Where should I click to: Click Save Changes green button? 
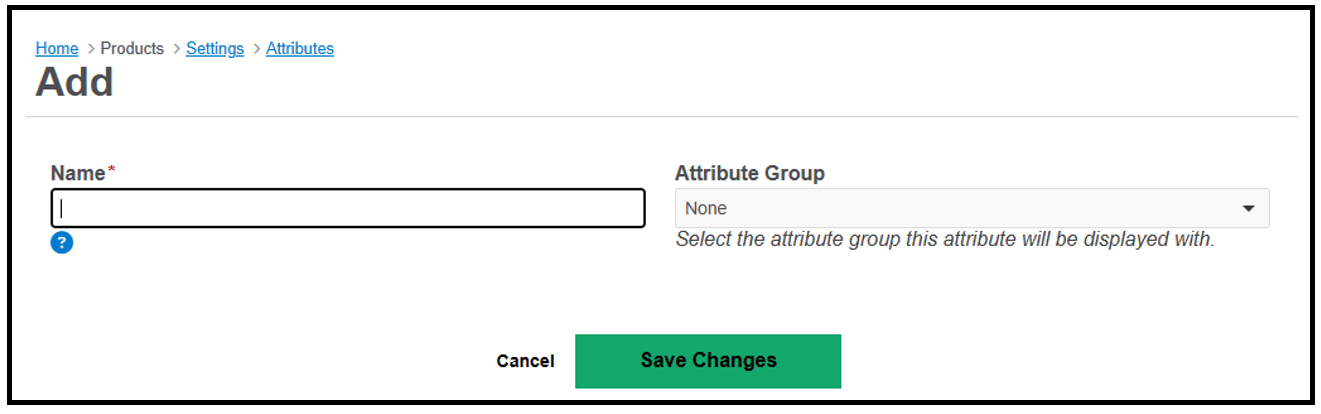708,361
